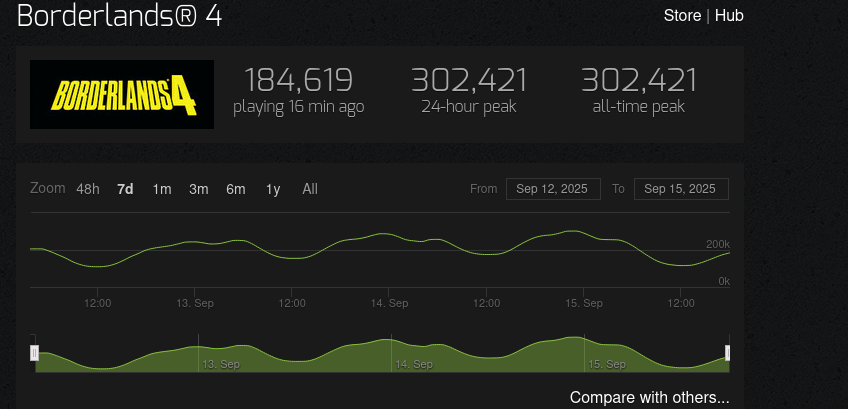Open the Store link

pyautogui.click(x=682, y=16)
